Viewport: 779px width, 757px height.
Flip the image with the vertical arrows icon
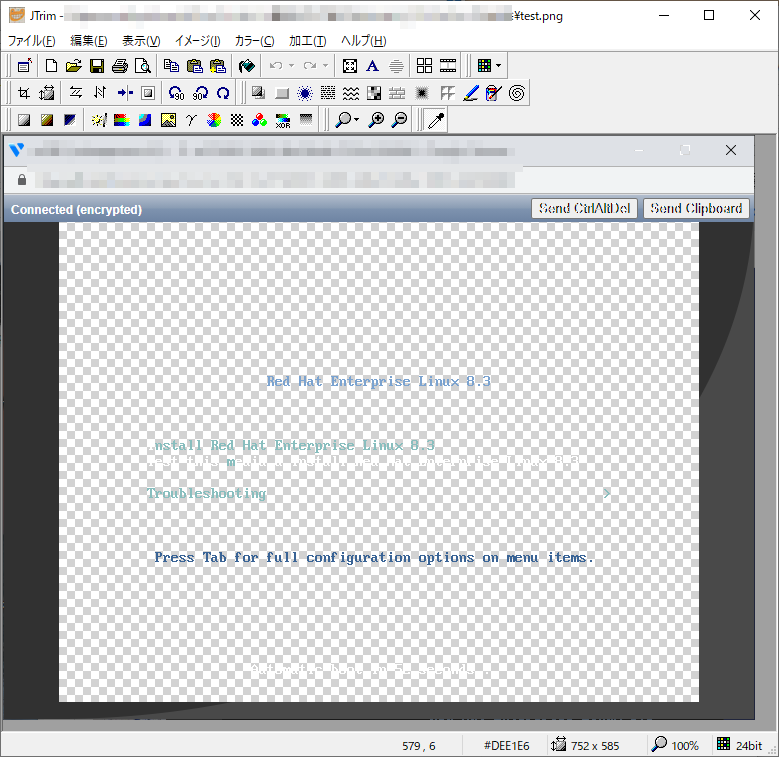(100, 93)
